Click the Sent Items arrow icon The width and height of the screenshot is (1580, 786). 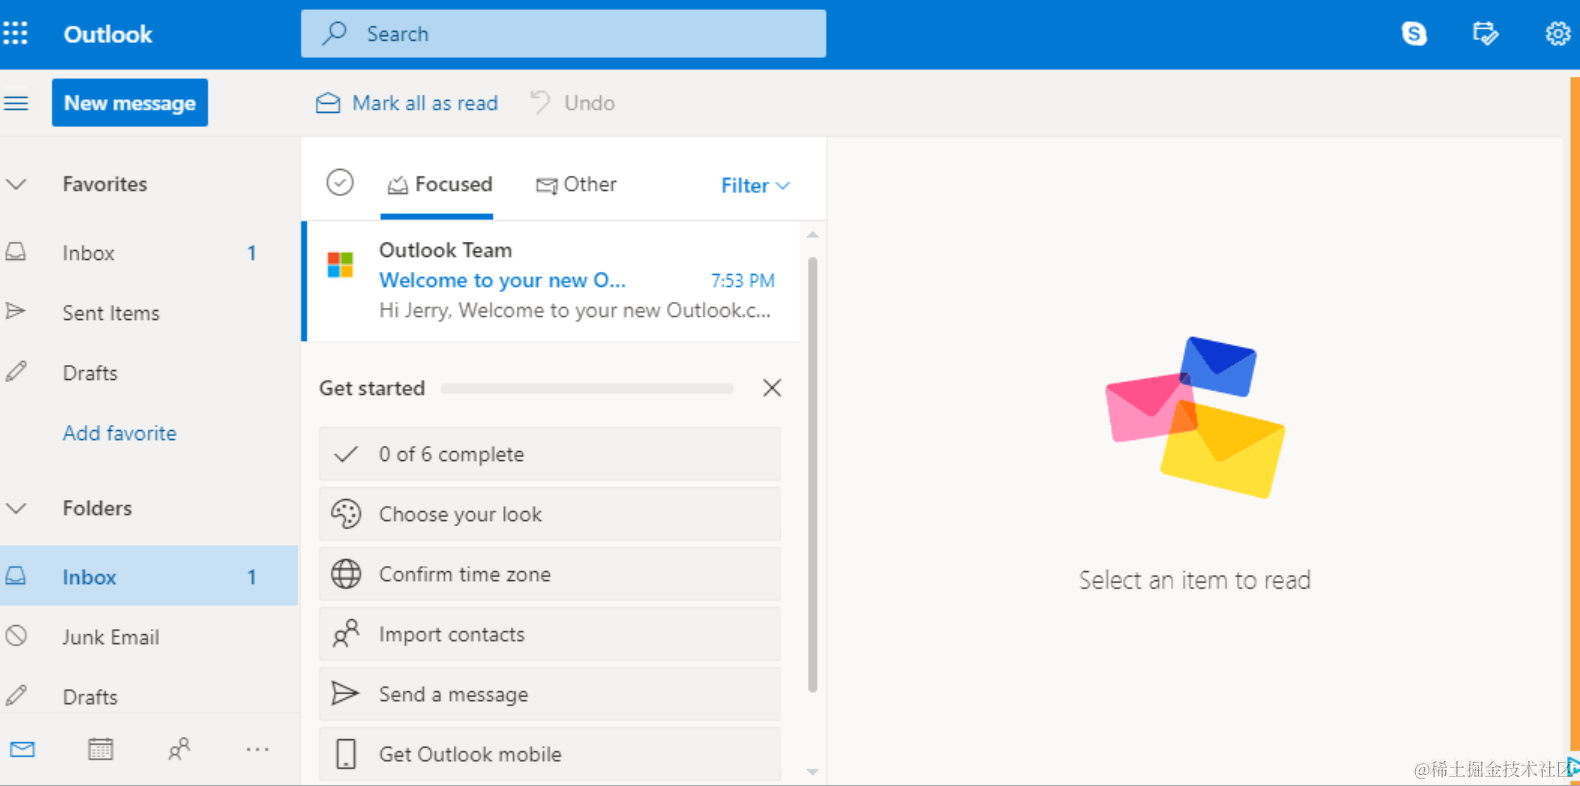point(16,311)
